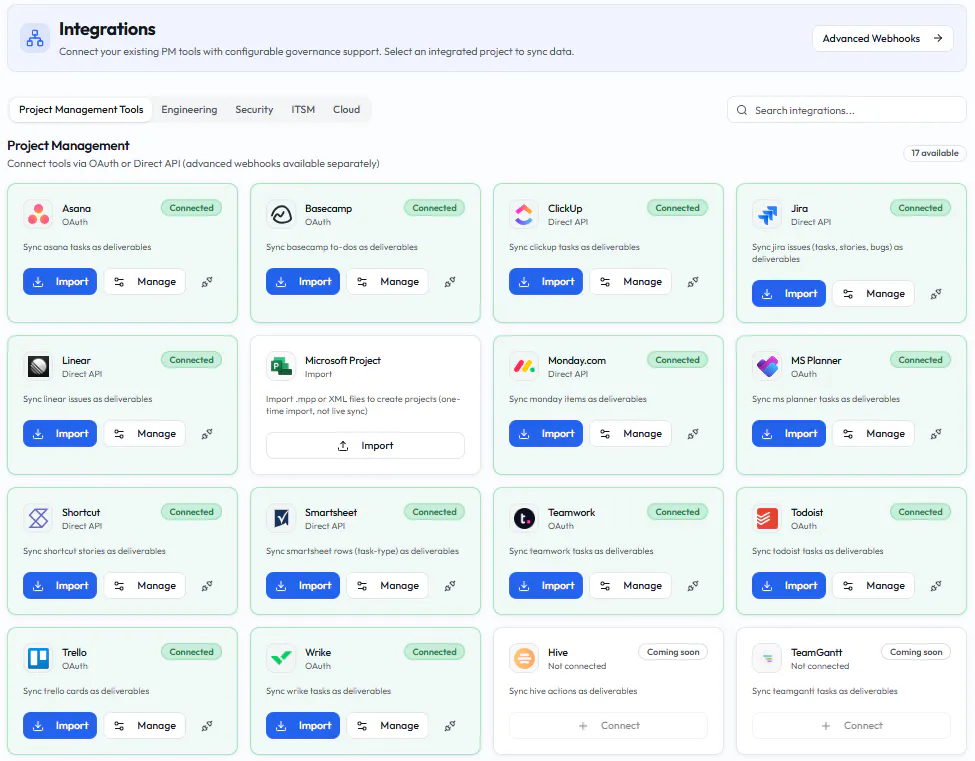Click the Hive logo icon
The image size is (975, 761).
click(x=524, y=658)
